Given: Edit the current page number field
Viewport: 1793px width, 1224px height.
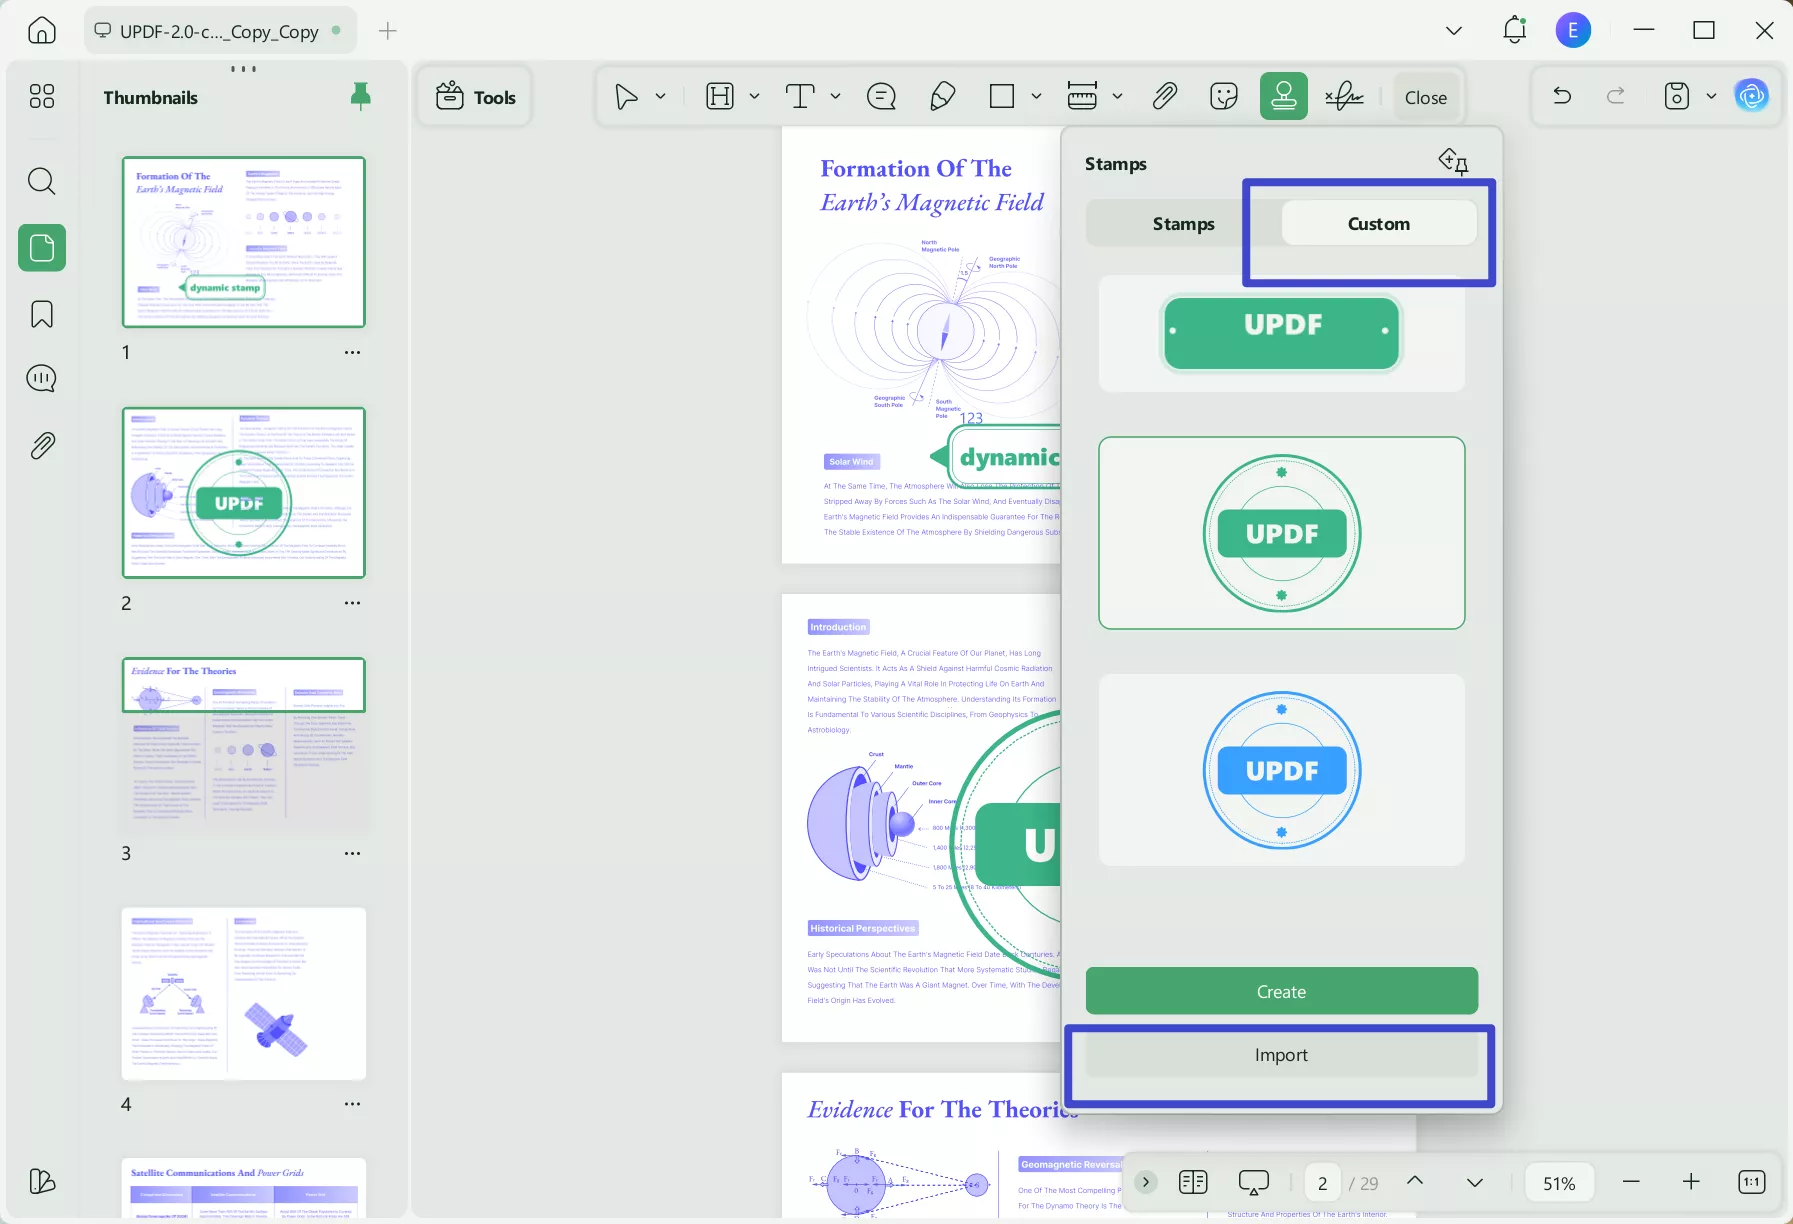Looking at the screenshot, I should (x=1322, y=1183).
